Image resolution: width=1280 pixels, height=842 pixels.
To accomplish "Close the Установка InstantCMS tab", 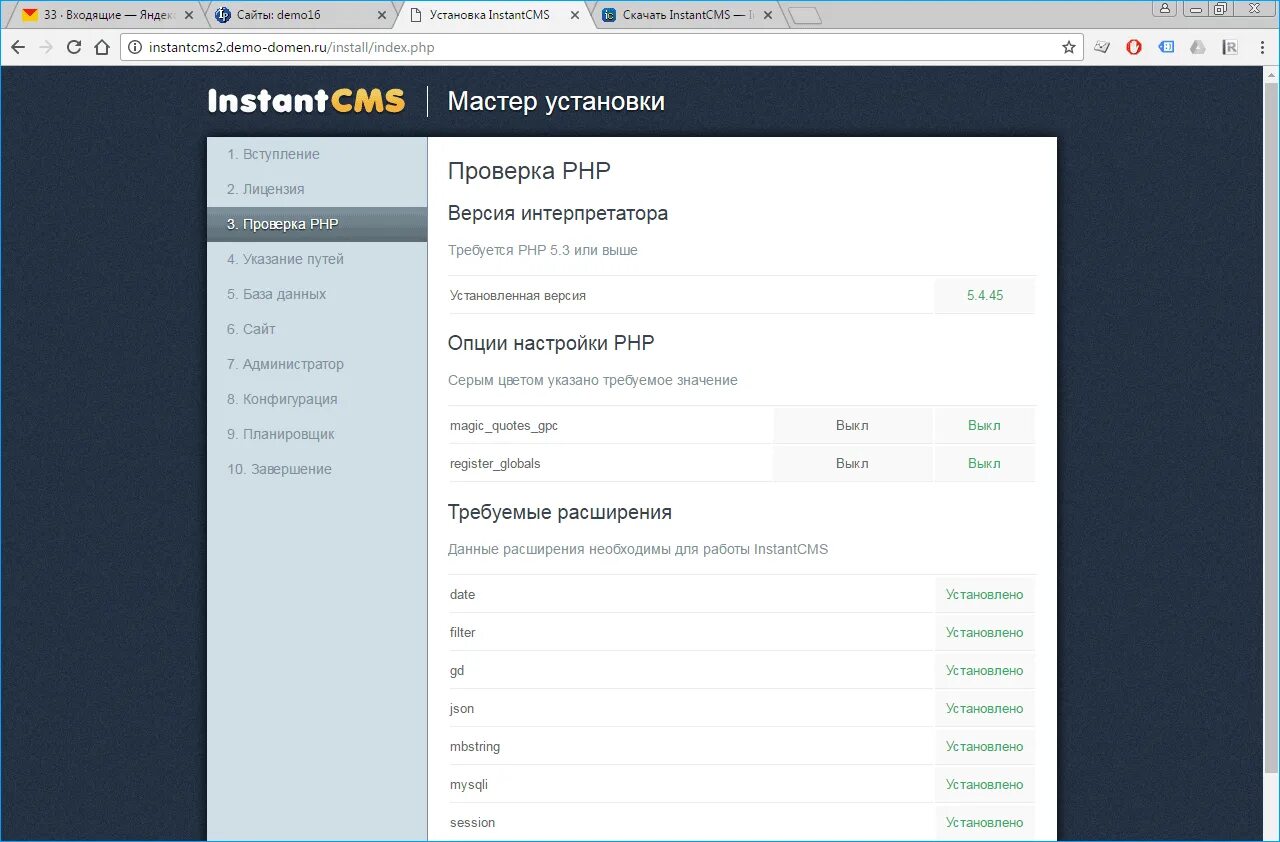I will [x=574, y=15].
